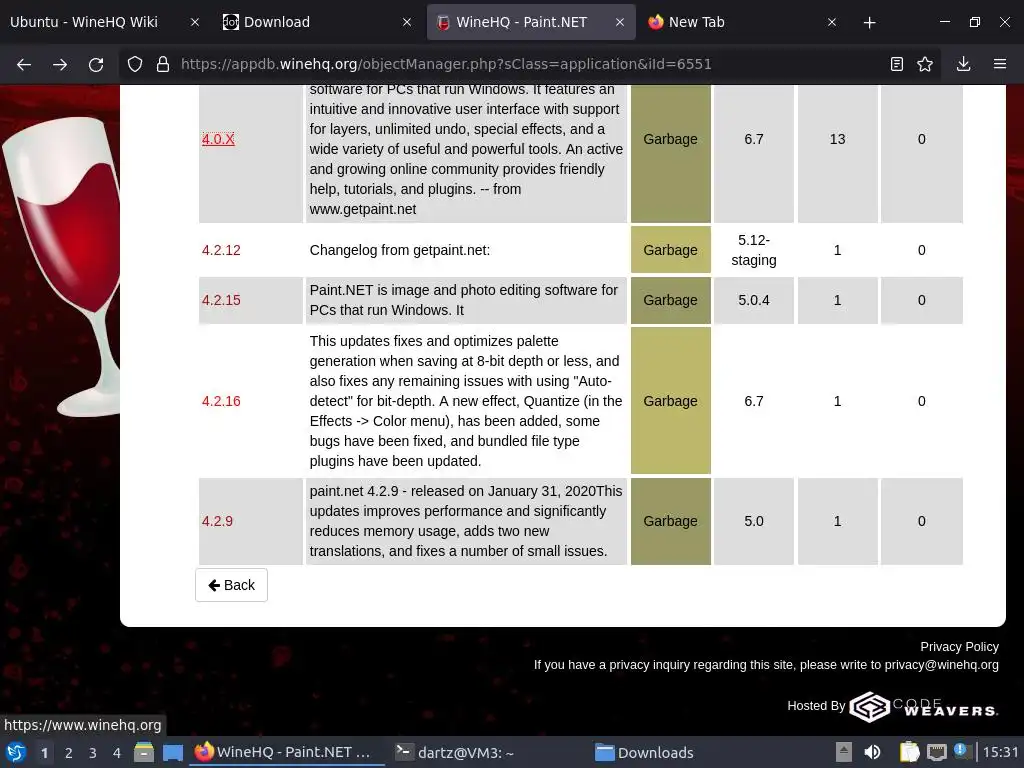The image size is (1024, 768).
Task: Open version 4.2.9 link
Action: 217,521
